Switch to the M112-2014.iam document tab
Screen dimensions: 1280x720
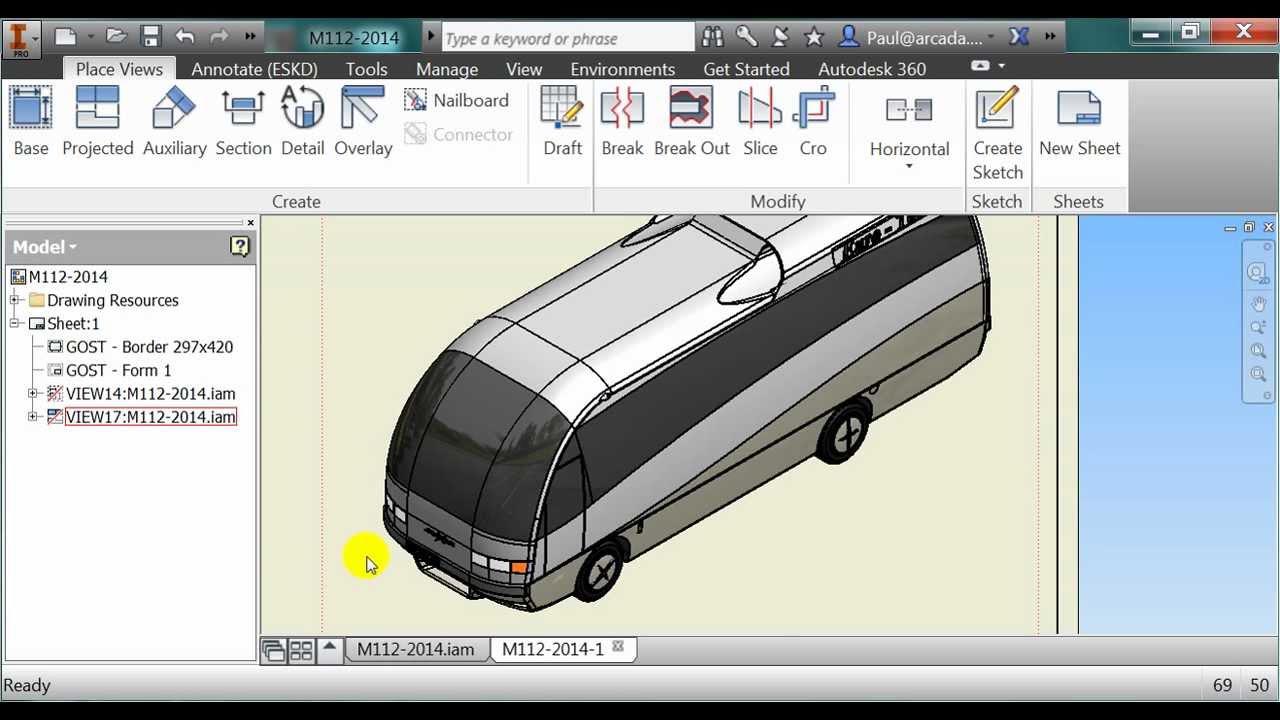click(415, 649)
